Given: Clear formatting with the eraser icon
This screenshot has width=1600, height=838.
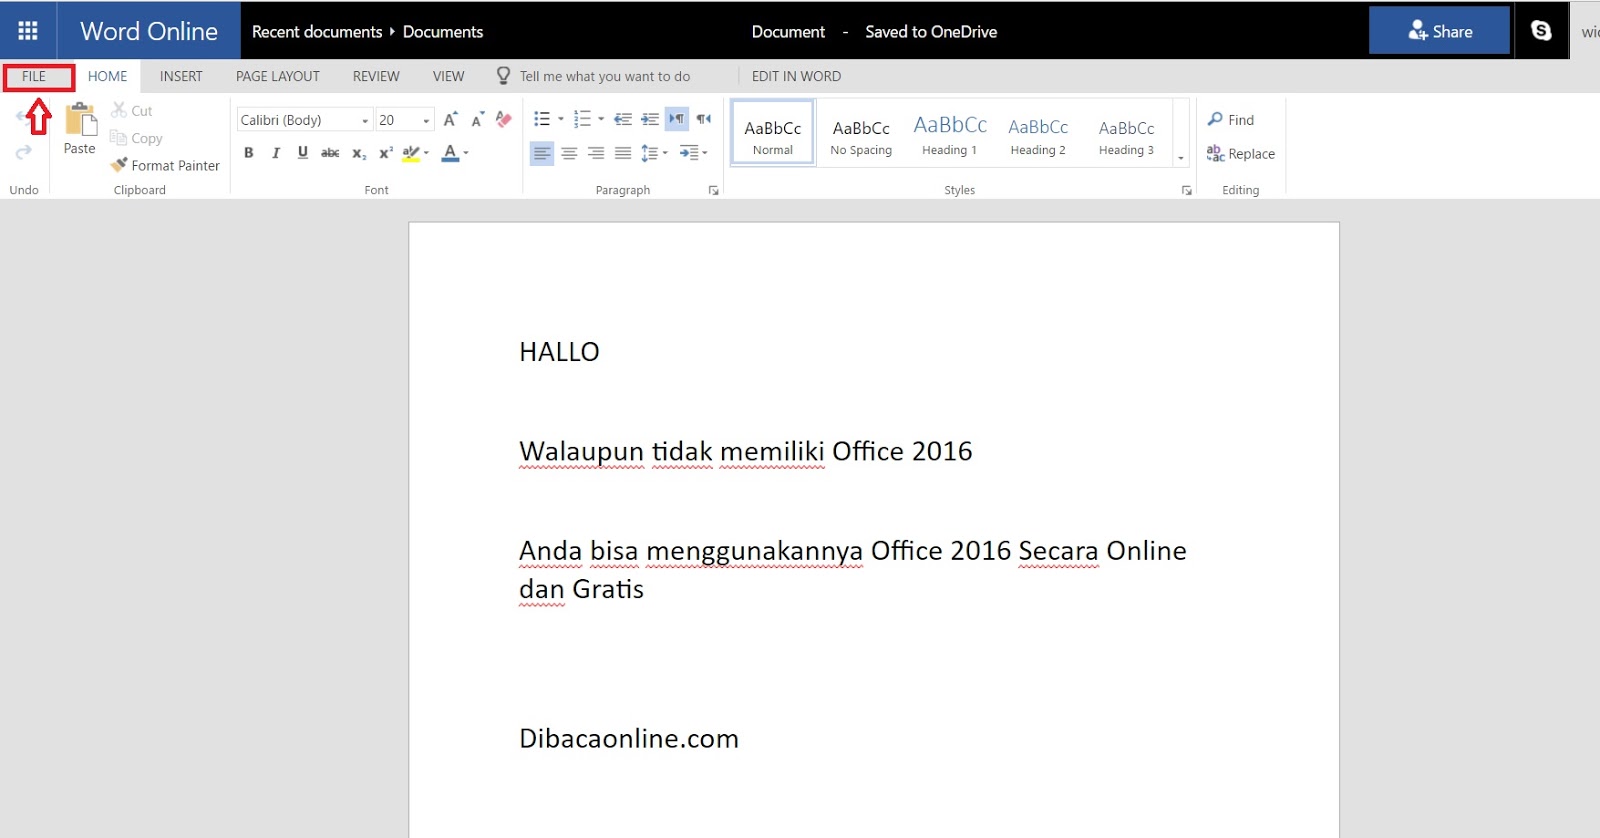Looking at the screenshot, I should [504, 120].
